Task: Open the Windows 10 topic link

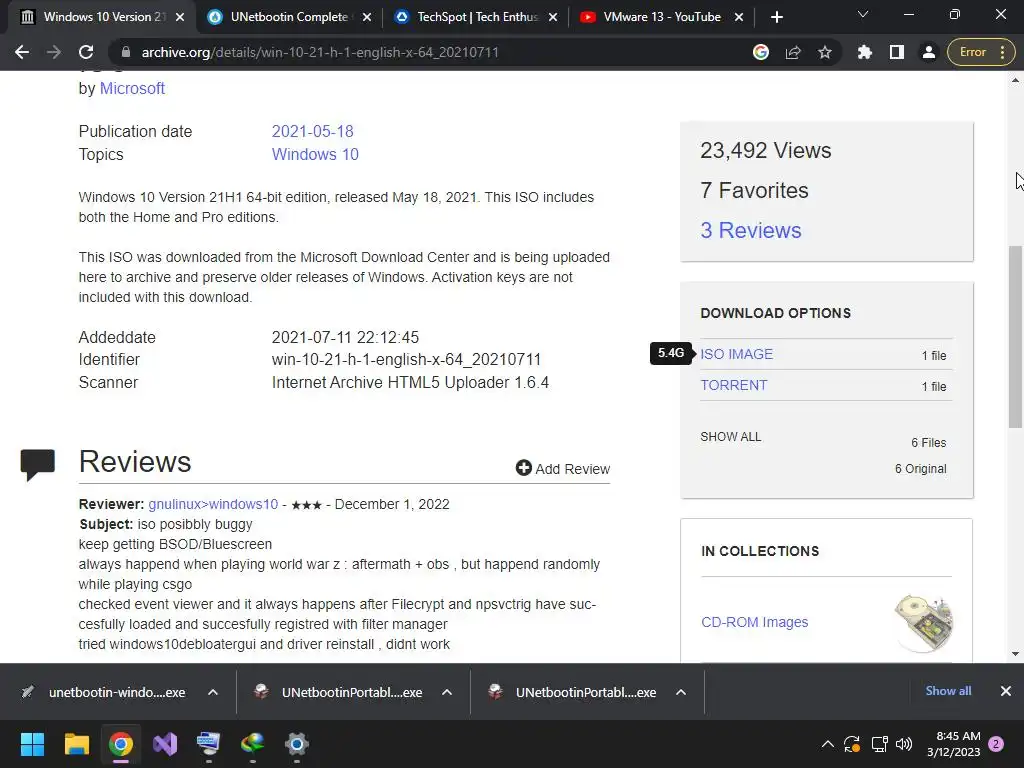Action: (x=315, y=154)
